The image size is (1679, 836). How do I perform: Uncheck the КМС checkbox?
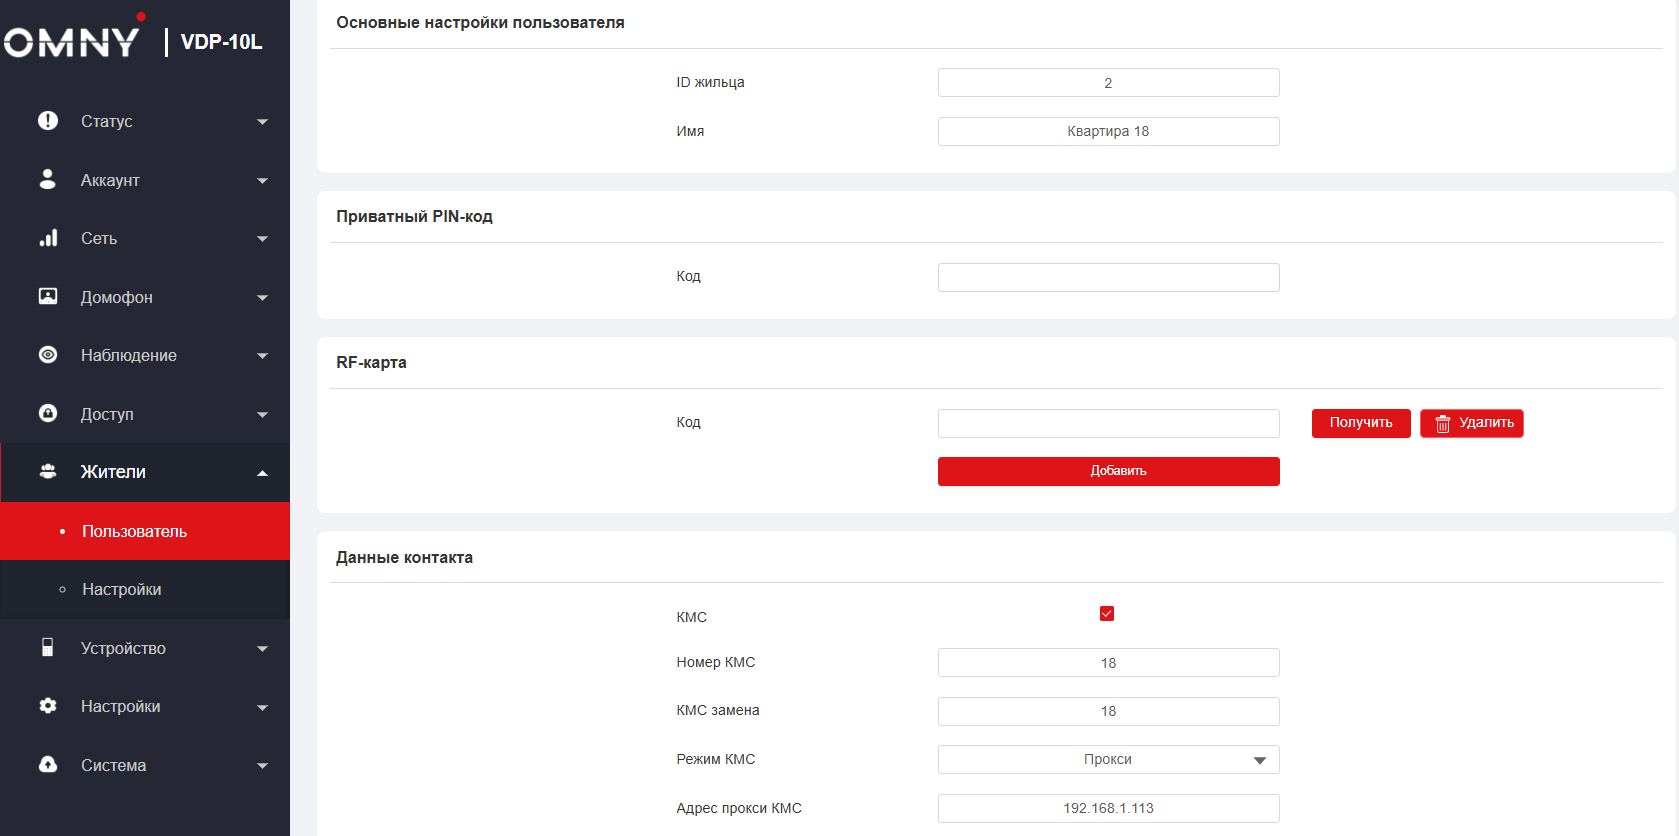pos(1106,614)
